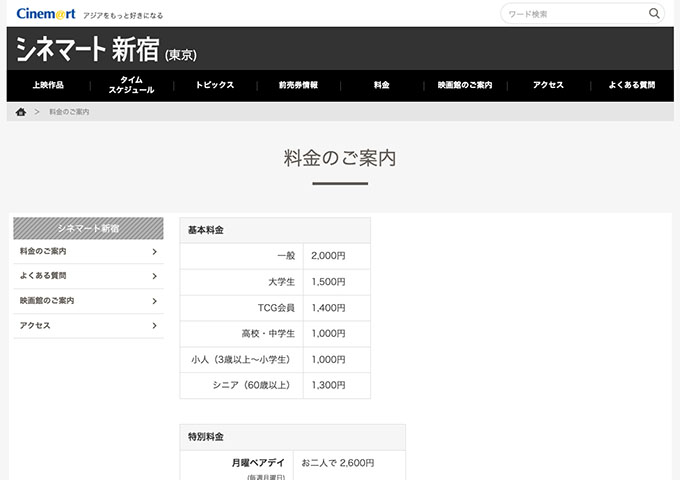Screen dimensions: 680x480
Task: Click the TCG会員 row label
Action: pos(276,308)
